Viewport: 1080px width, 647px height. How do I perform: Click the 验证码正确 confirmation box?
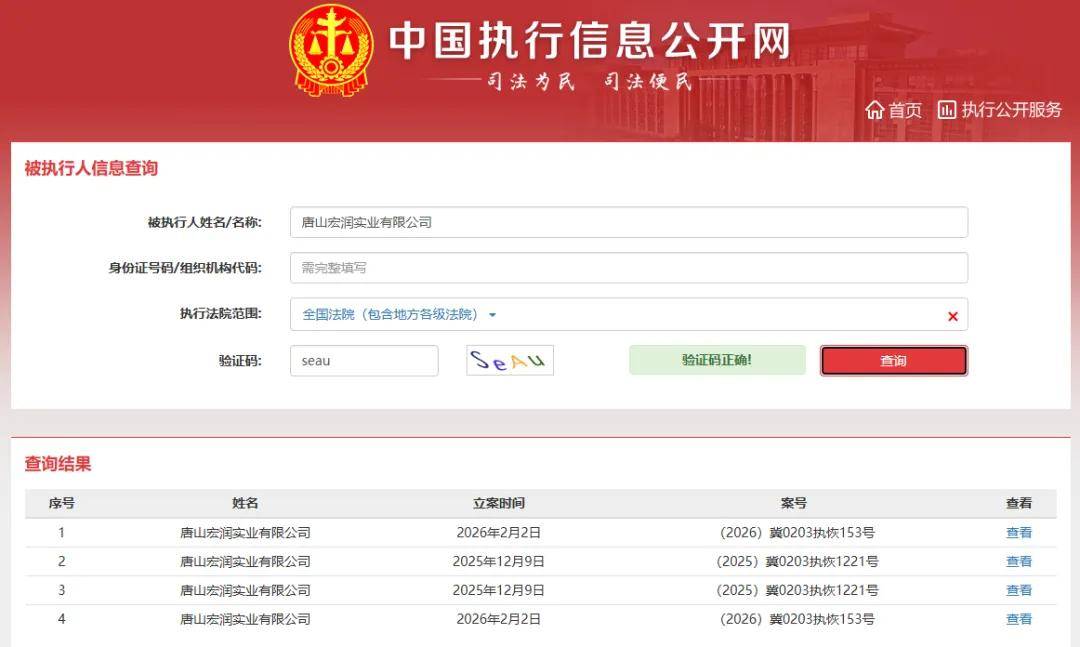pos(716,360)
